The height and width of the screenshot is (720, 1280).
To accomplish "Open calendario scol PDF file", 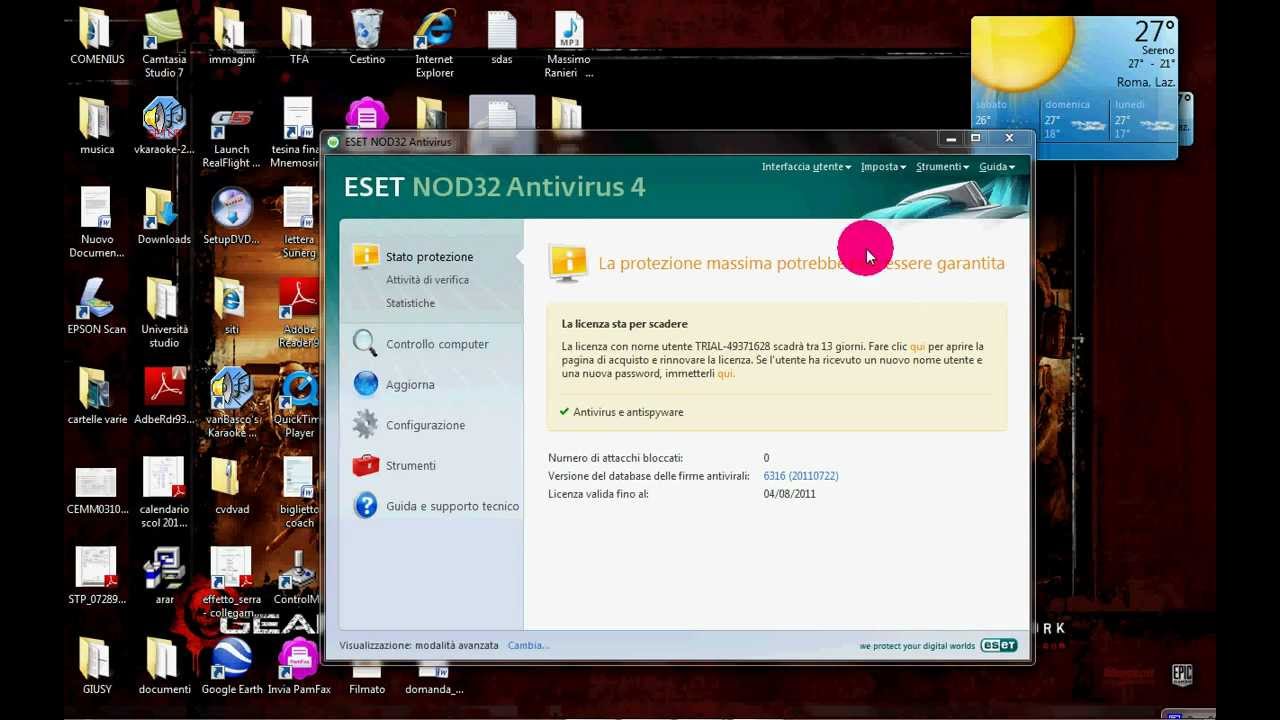I will click(x=164, y=493).
